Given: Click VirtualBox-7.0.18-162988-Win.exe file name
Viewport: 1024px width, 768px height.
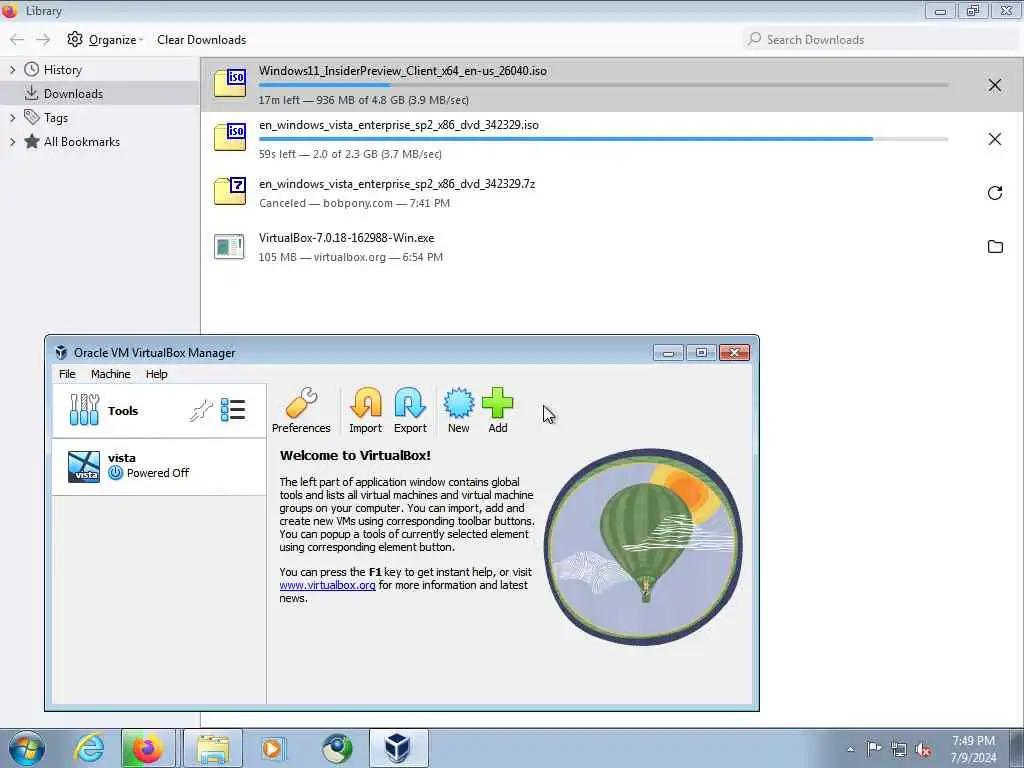Looking at the screenshot, I should coord(346,238).
